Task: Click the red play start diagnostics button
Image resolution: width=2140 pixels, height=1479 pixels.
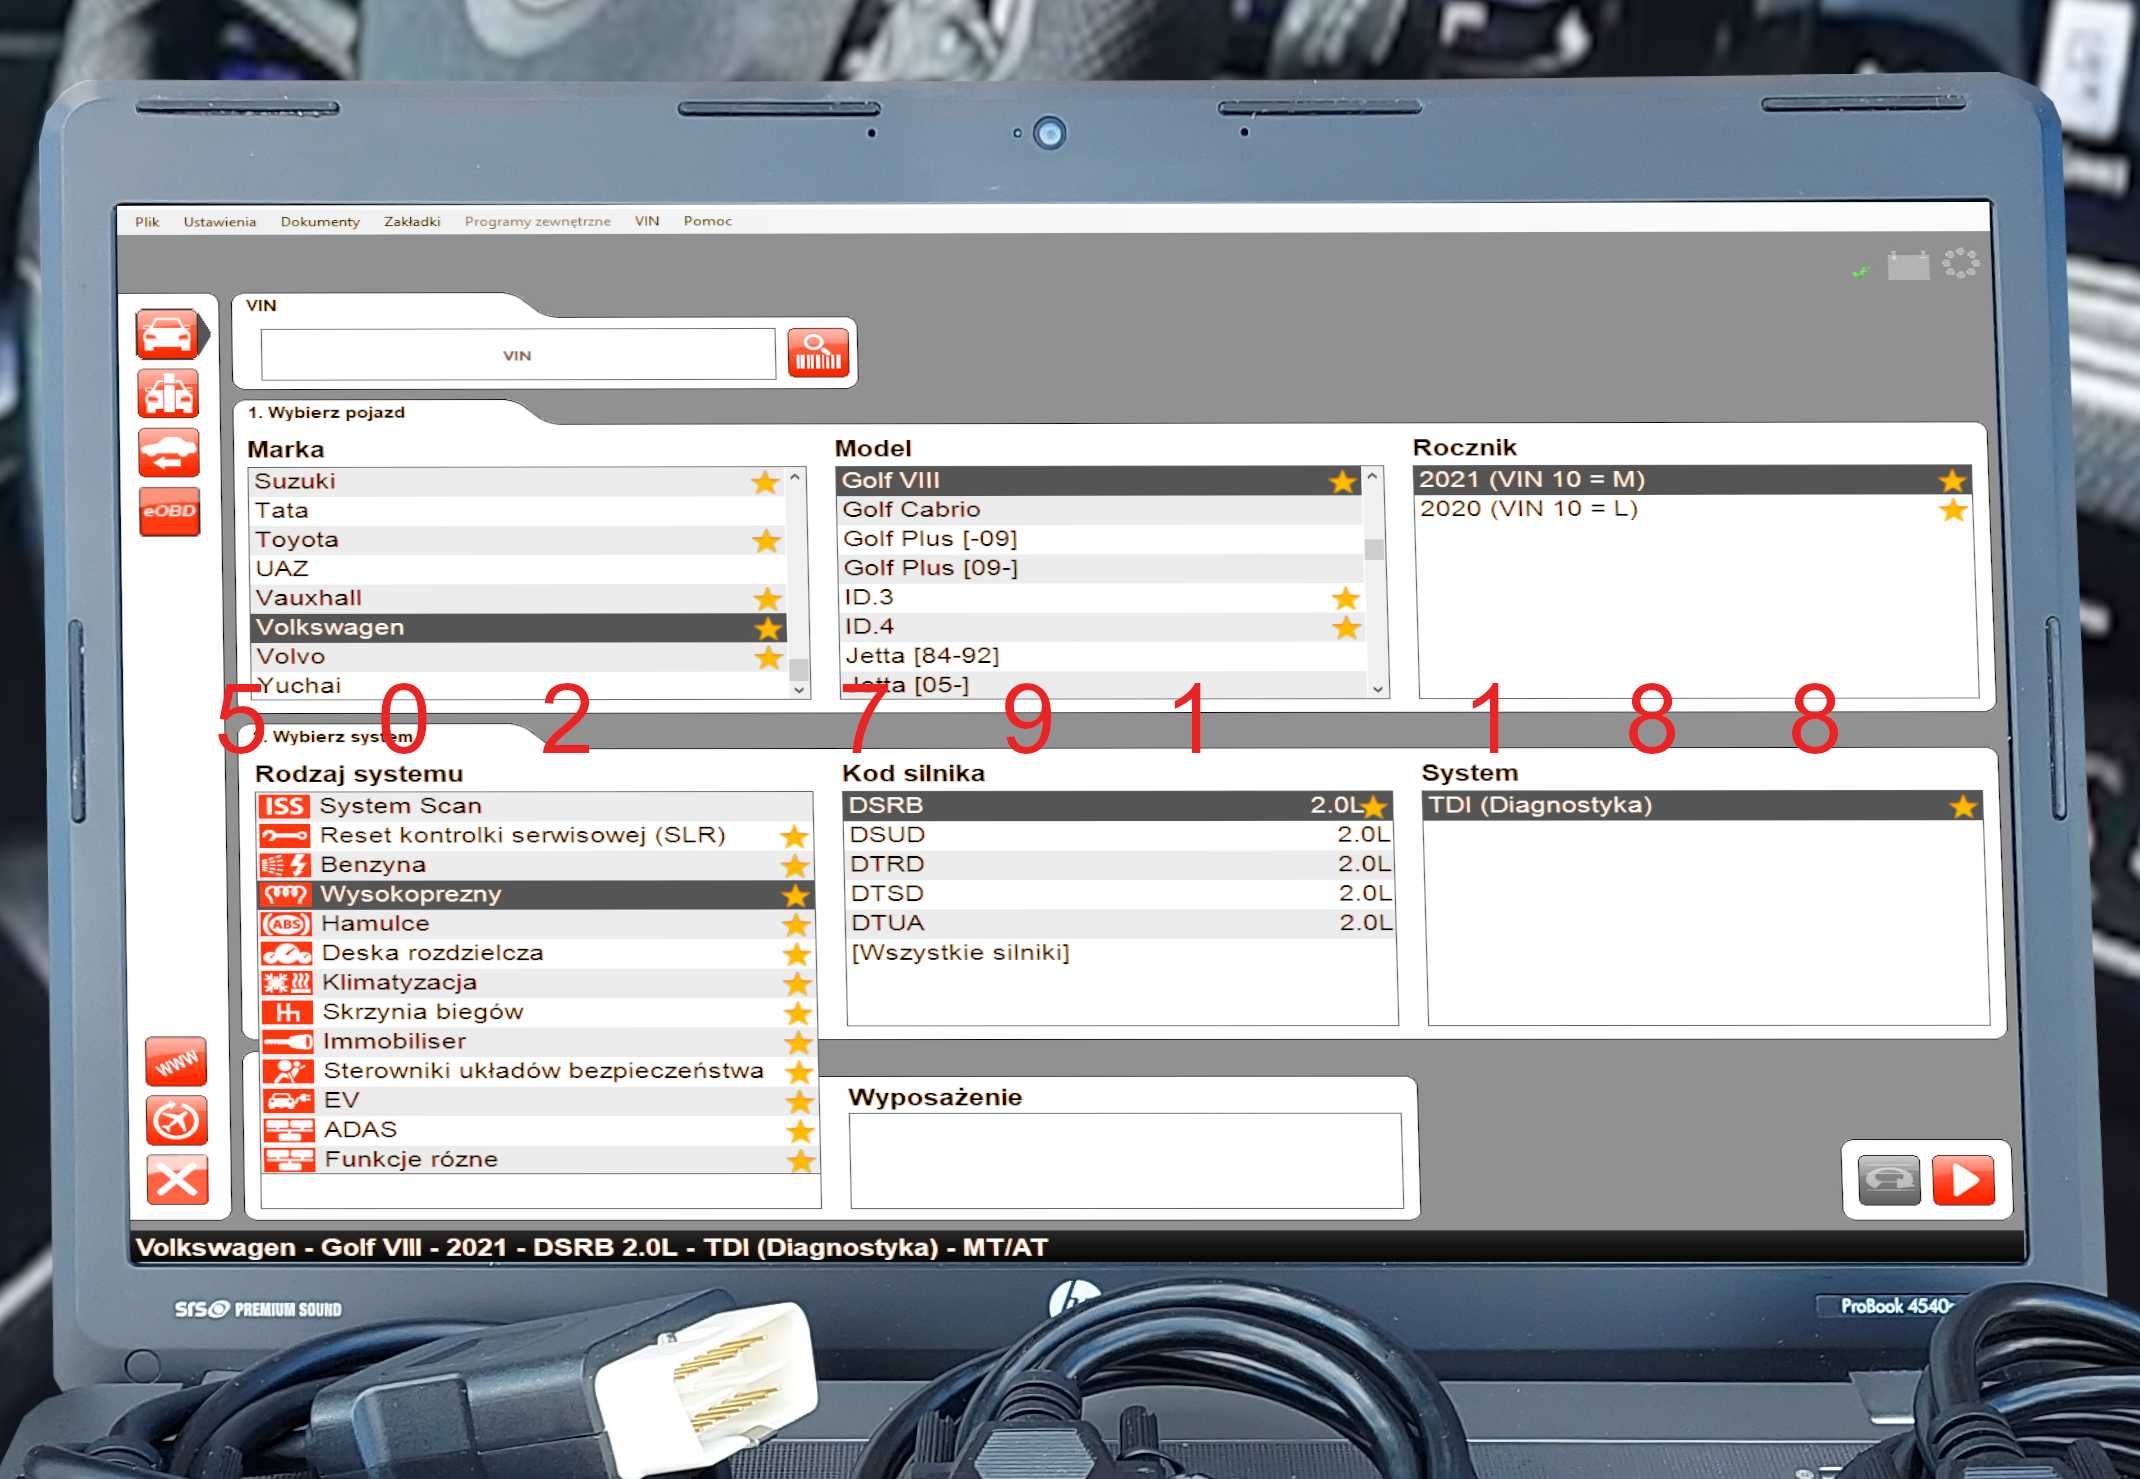Action: [x=1963, y=1181]
